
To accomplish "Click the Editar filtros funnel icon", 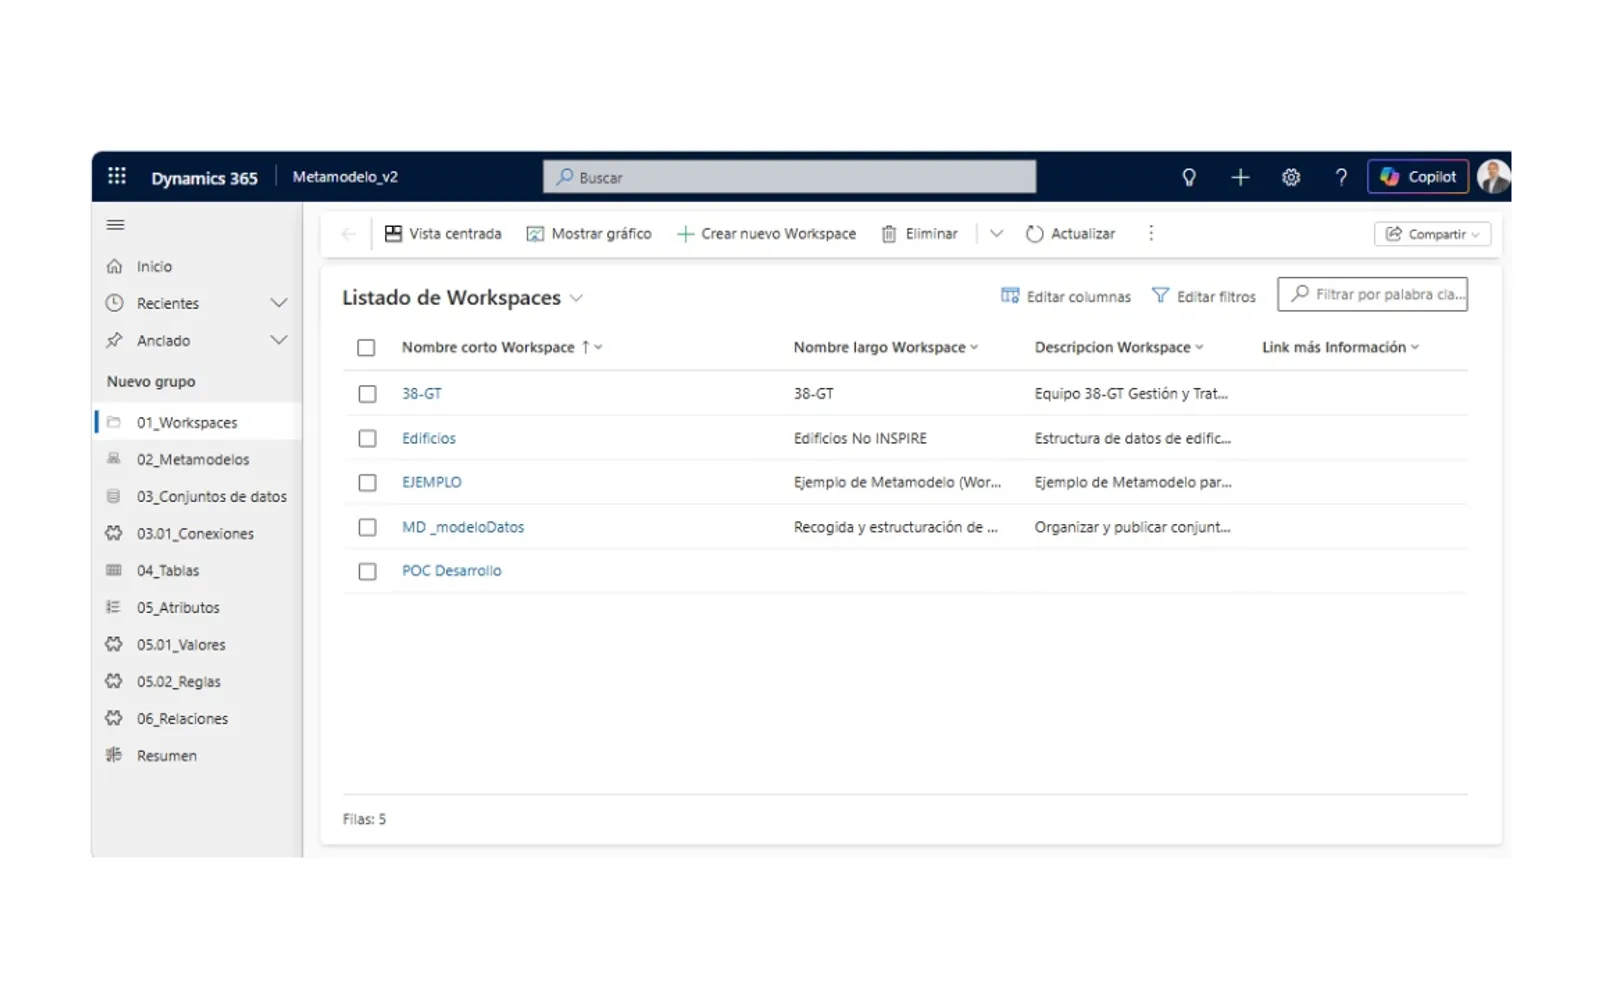I will (x=1160, y=295).
